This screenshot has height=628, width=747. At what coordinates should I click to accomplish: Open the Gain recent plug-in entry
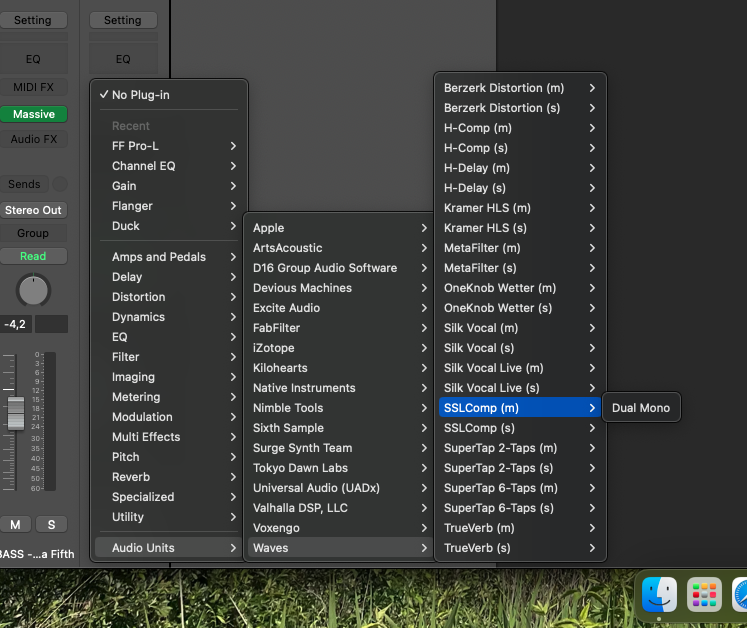169,186
